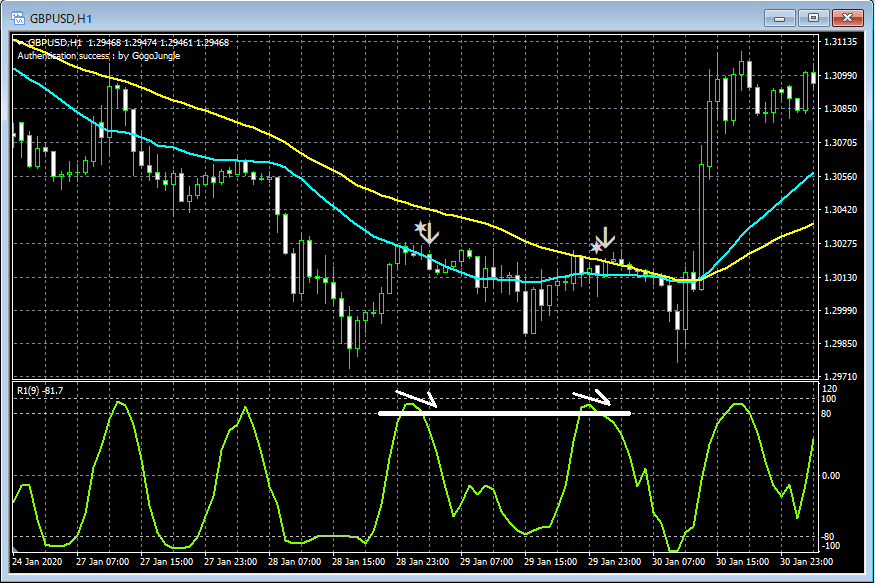Click the restore icon of the chart window

pyautogui.click(x=813, y=17)
